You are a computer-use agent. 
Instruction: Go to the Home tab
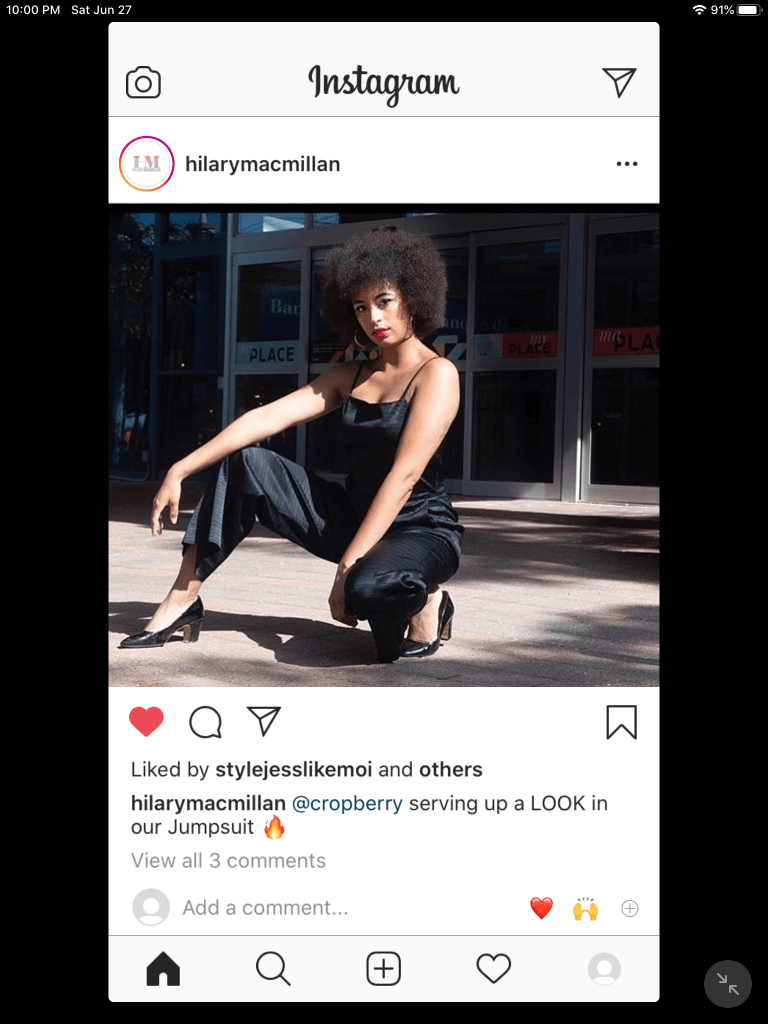tap(163, 968)
